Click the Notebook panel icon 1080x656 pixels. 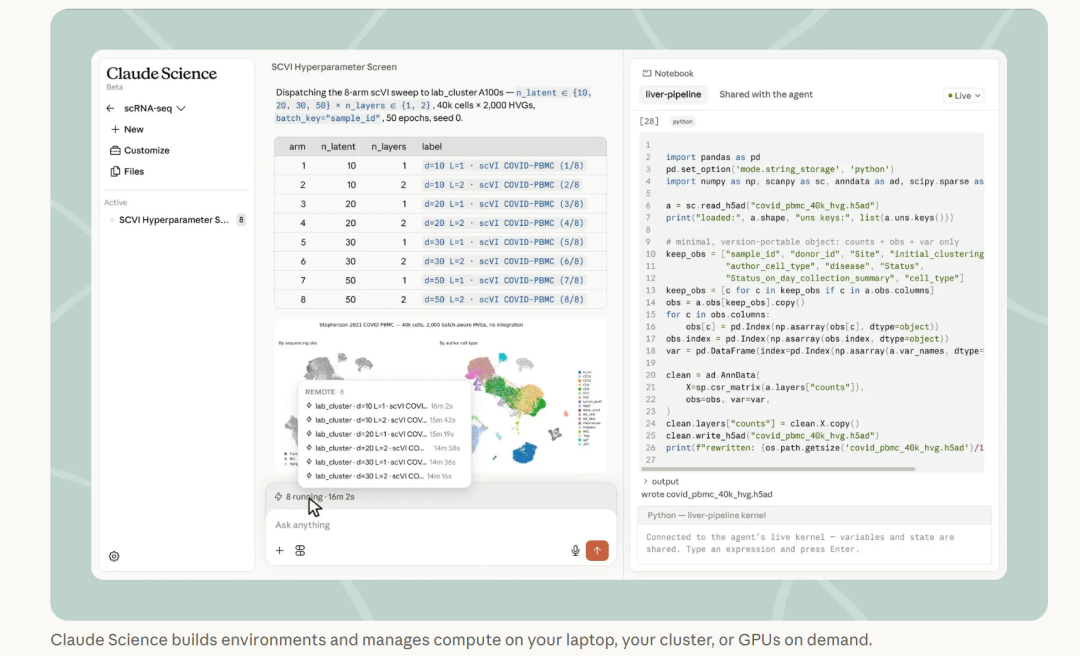pyautogui.click(x=647, y=73)
